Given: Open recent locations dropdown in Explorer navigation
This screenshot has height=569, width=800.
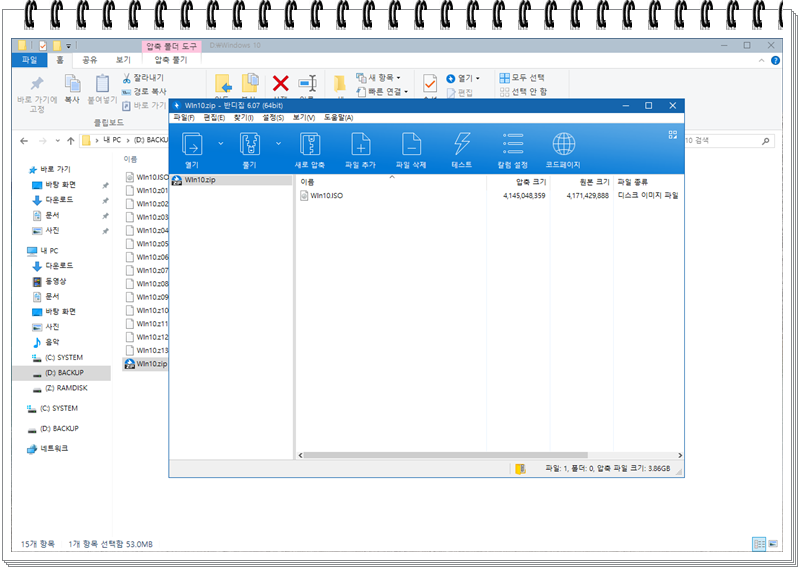Looking at the screenshot, I should (x=58, y=141).
